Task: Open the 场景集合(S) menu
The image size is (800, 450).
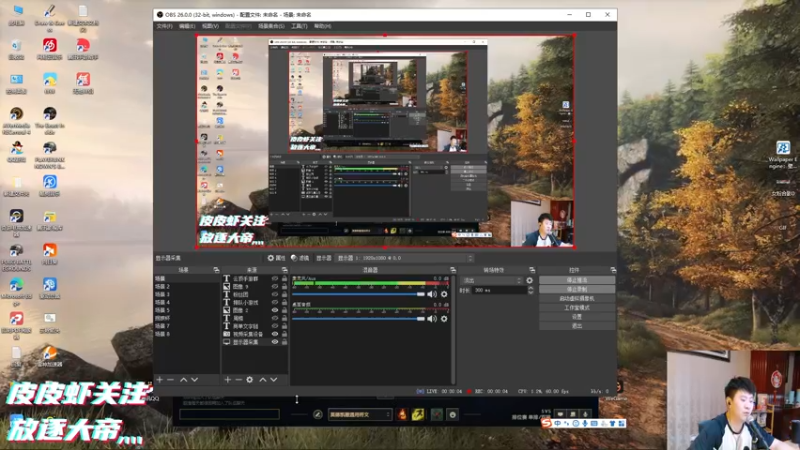Action: [x=271, y=26]
